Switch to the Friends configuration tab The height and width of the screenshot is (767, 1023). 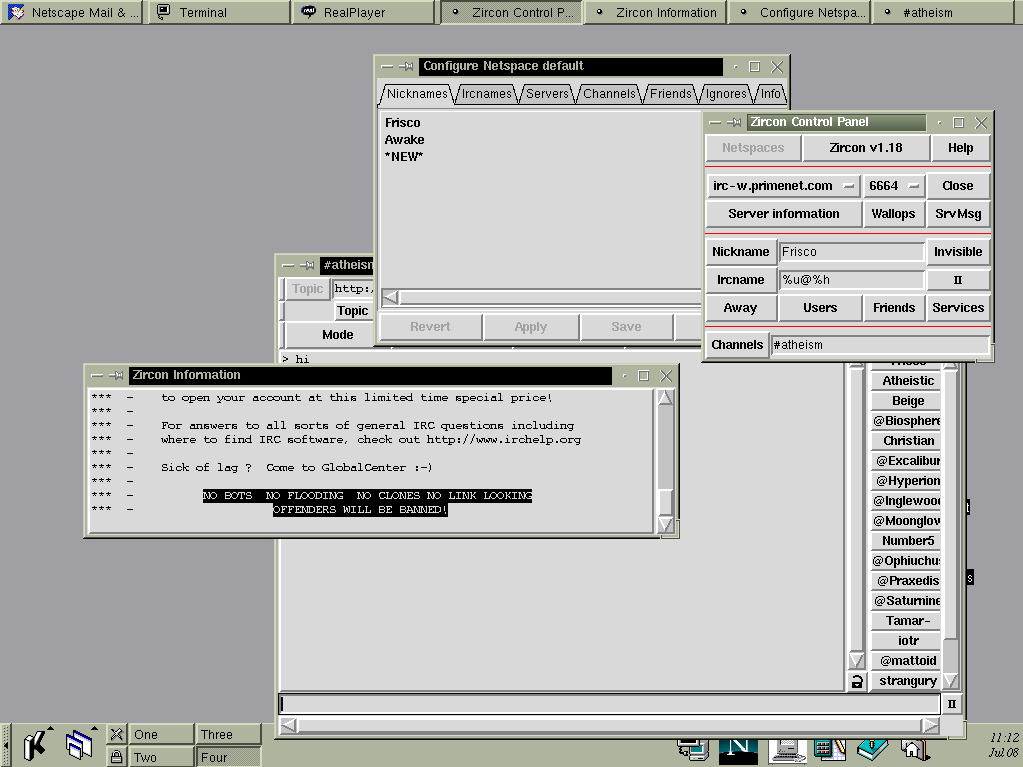(x=670, y=94)
